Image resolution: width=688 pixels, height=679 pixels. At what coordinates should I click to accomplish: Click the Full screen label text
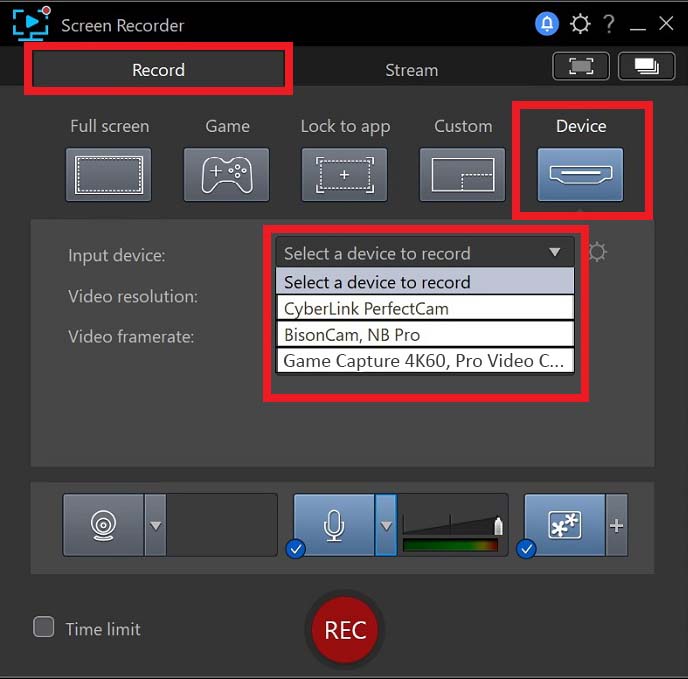click(x=110, y=126)
